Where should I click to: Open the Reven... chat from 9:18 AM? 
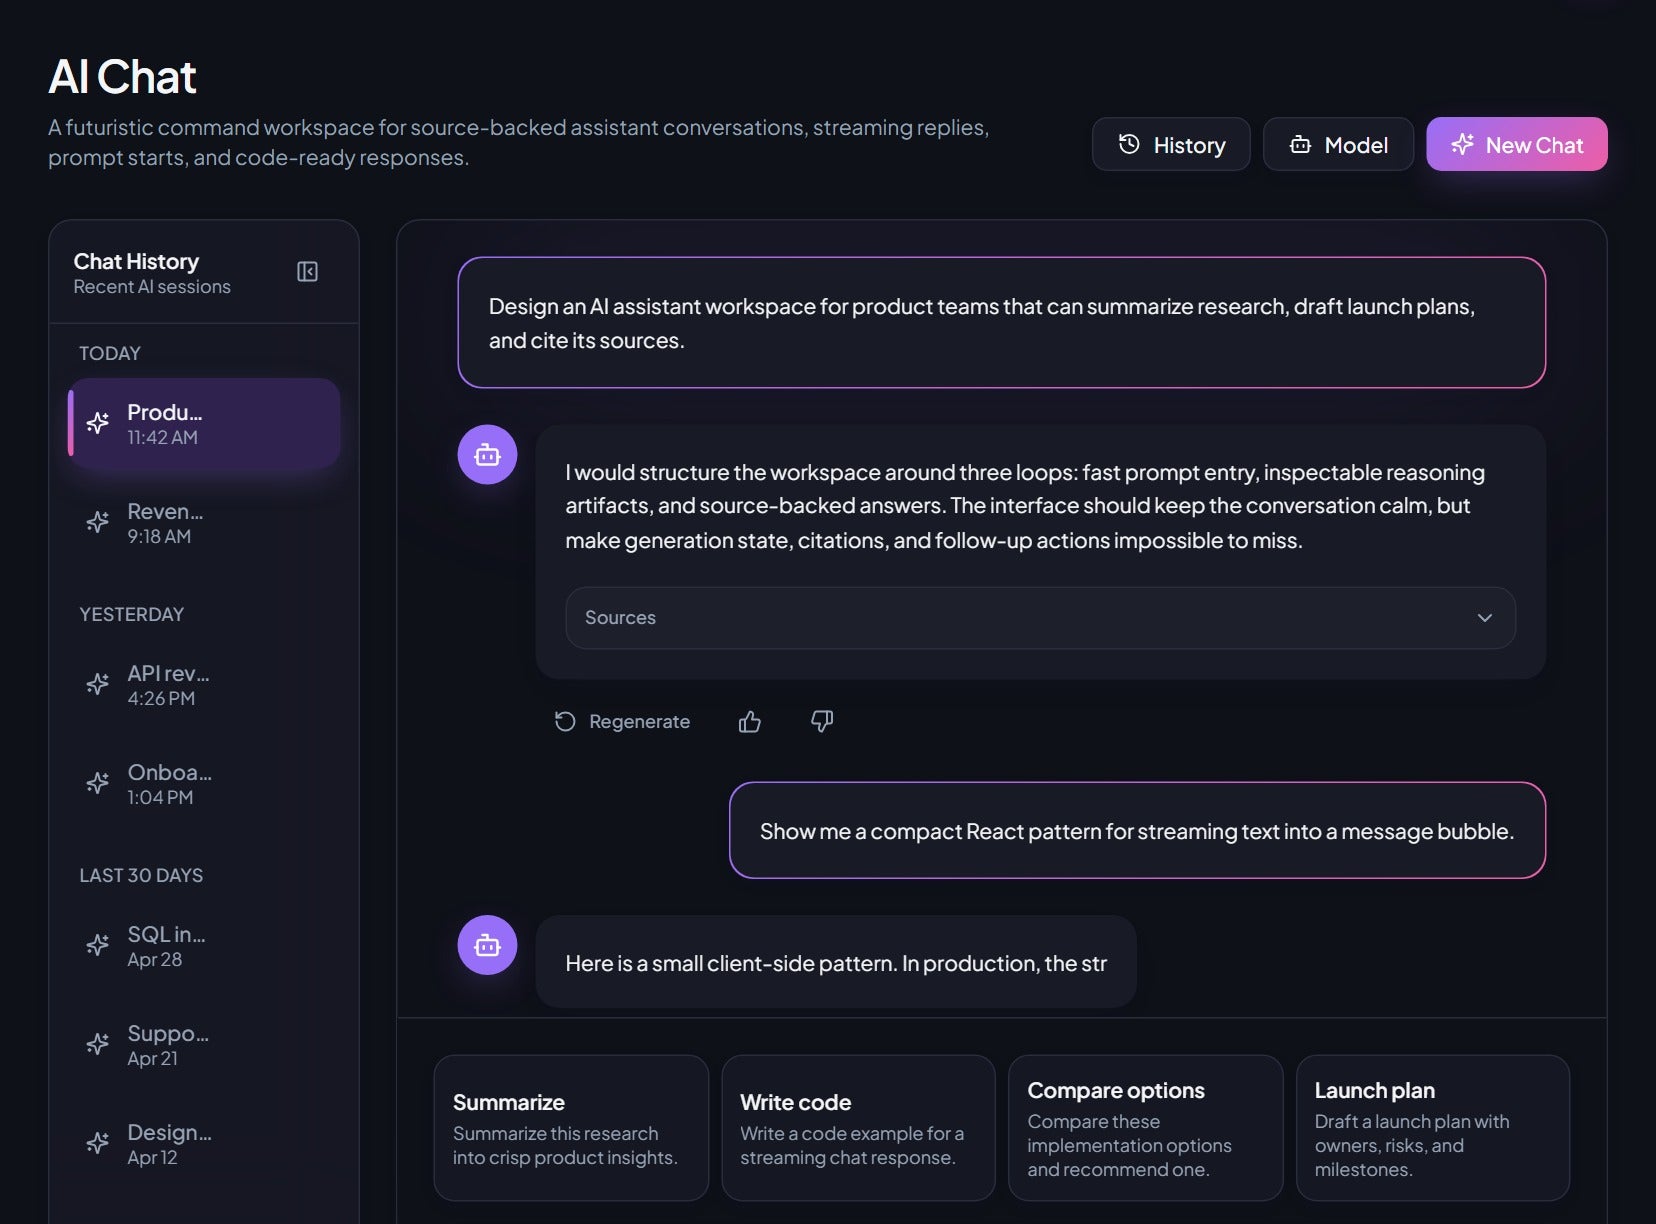tap(204, 523)
